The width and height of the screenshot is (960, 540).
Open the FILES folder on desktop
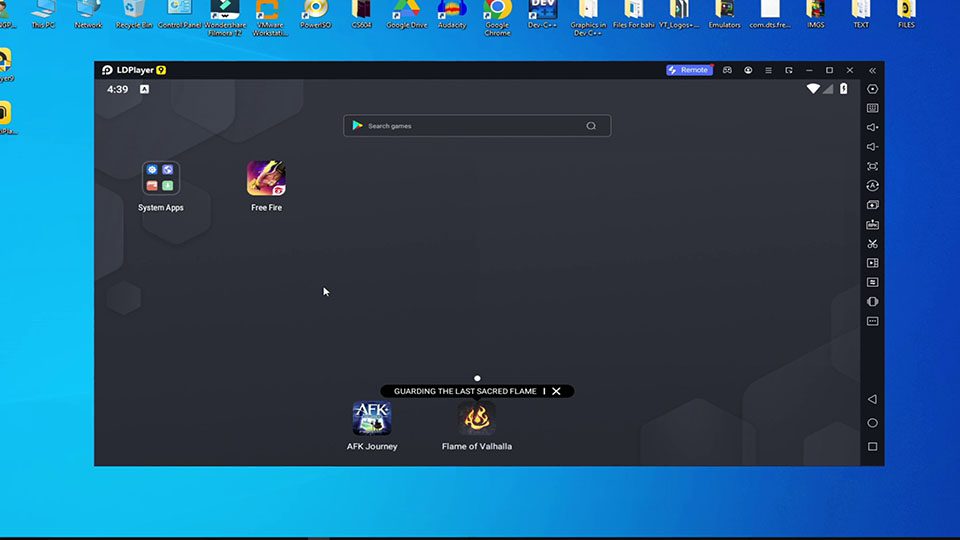point(906,13)
